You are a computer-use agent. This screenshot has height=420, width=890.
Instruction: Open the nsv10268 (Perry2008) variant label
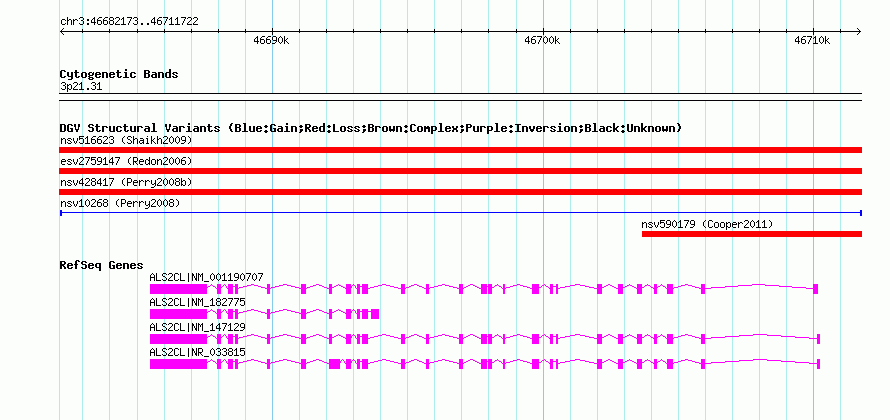[120, 203]
